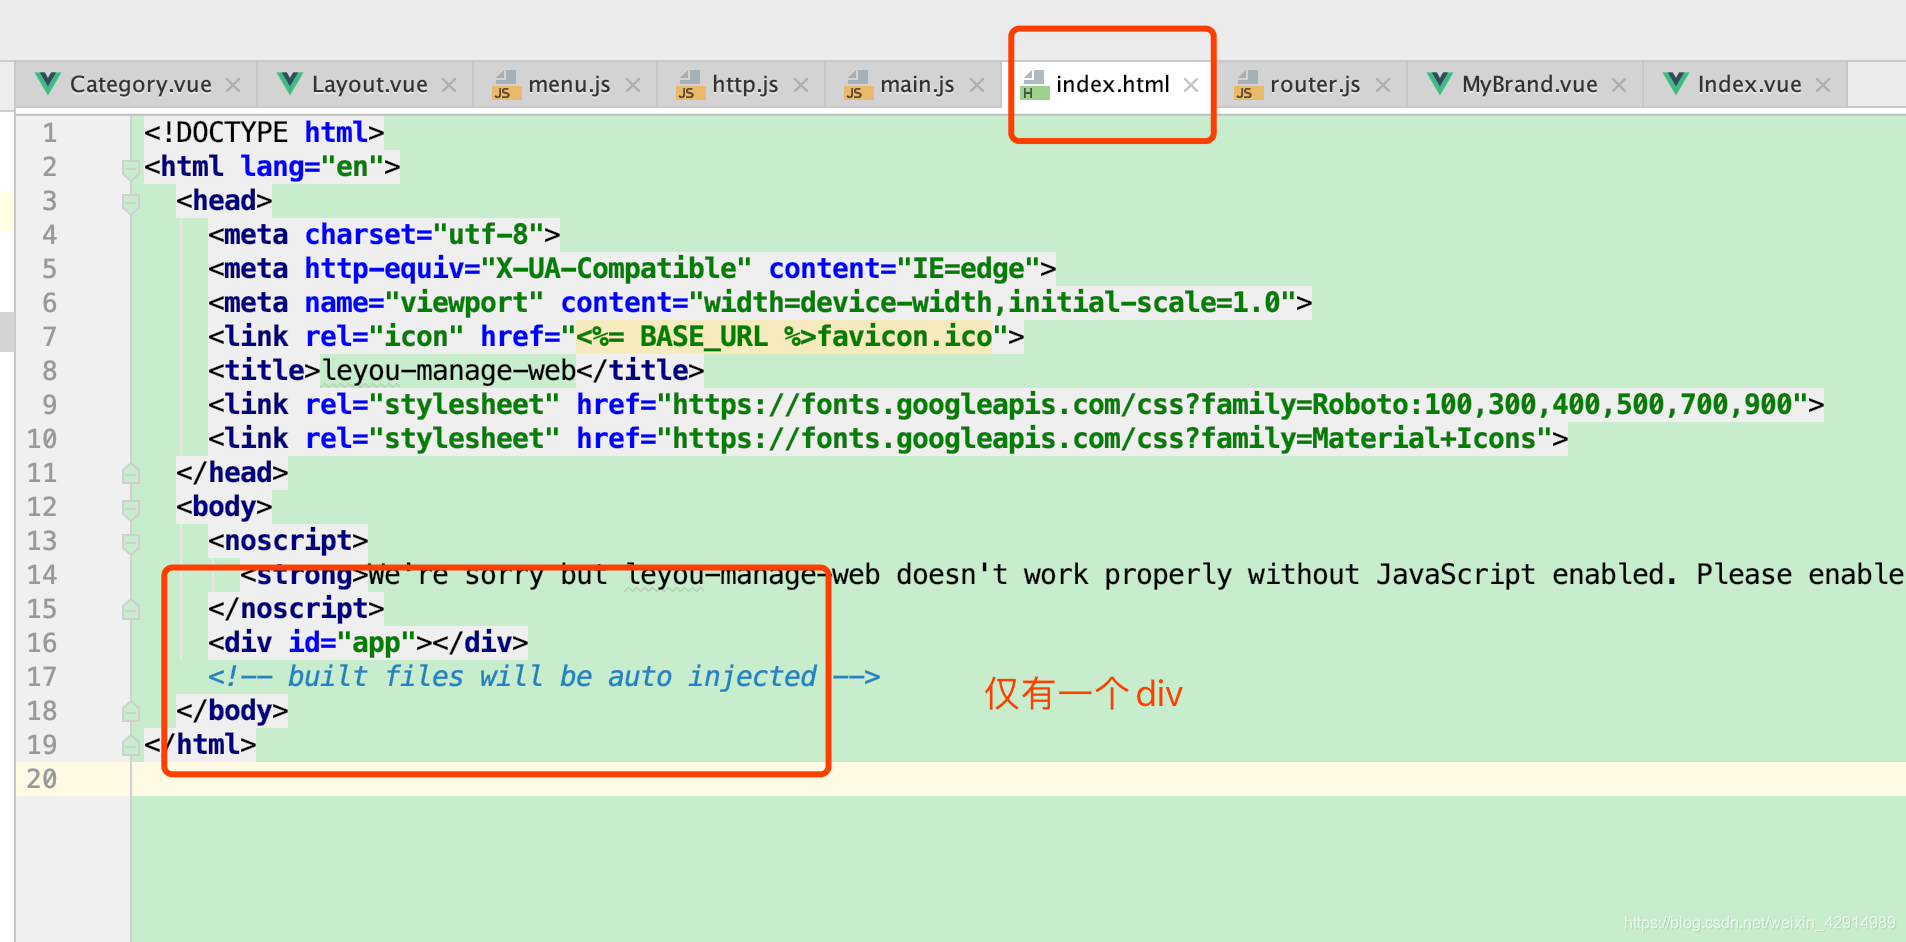Place cursor in <!DOCTYPE html> line
This screenshot has width=1906, height=942.
tap(264, 133)
